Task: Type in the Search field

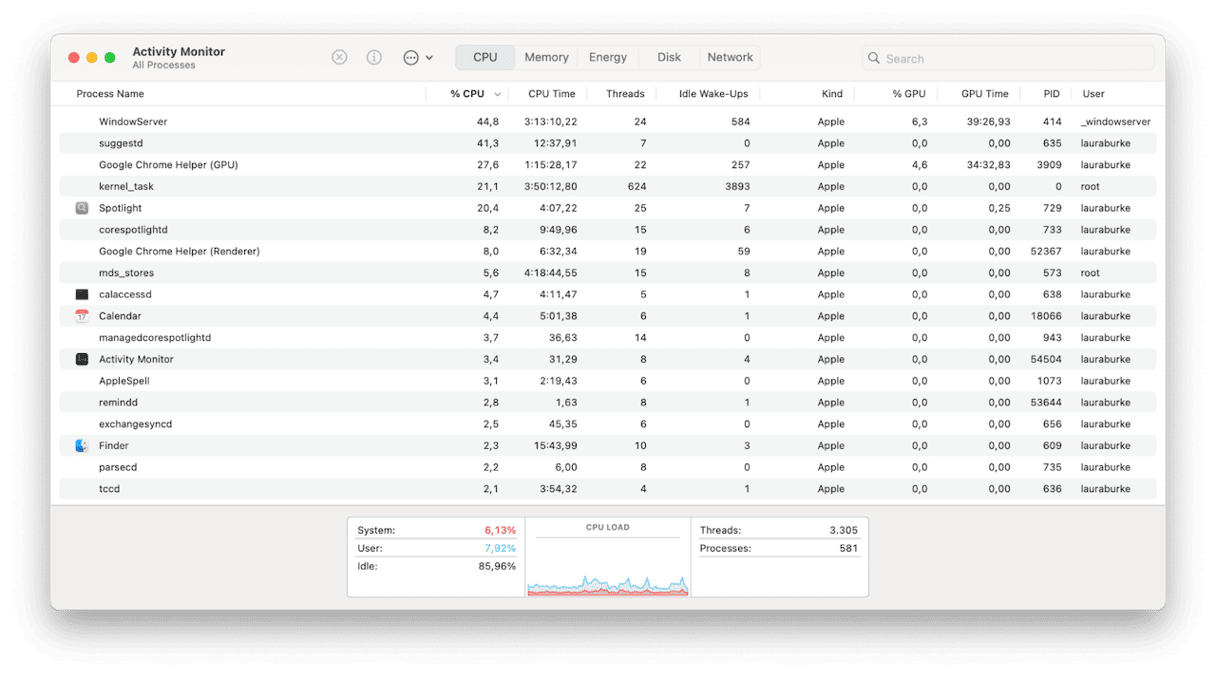Action: (x=1015, y=59)
